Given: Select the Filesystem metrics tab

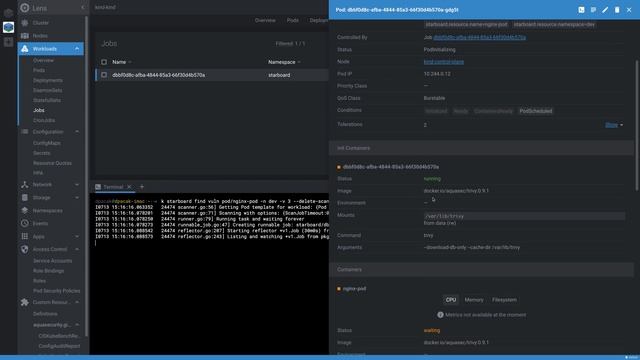Looking at the screenshot, I should (504, 300).
